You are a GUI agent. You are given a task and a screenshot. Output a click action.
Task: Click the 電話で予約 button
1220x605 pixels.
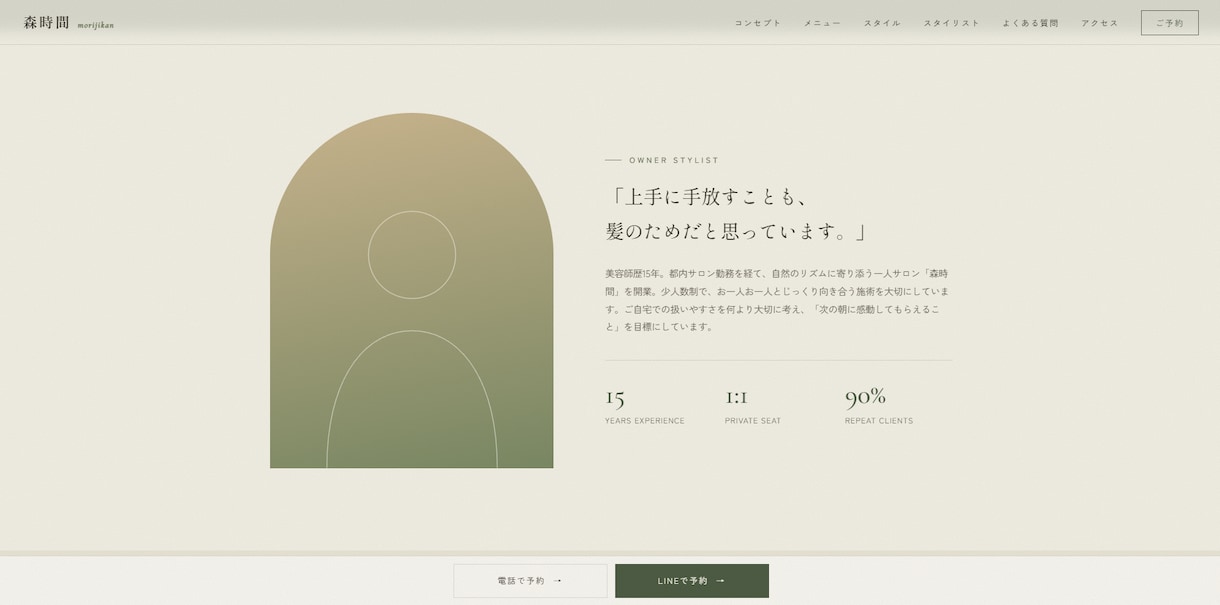pos(530,581)
